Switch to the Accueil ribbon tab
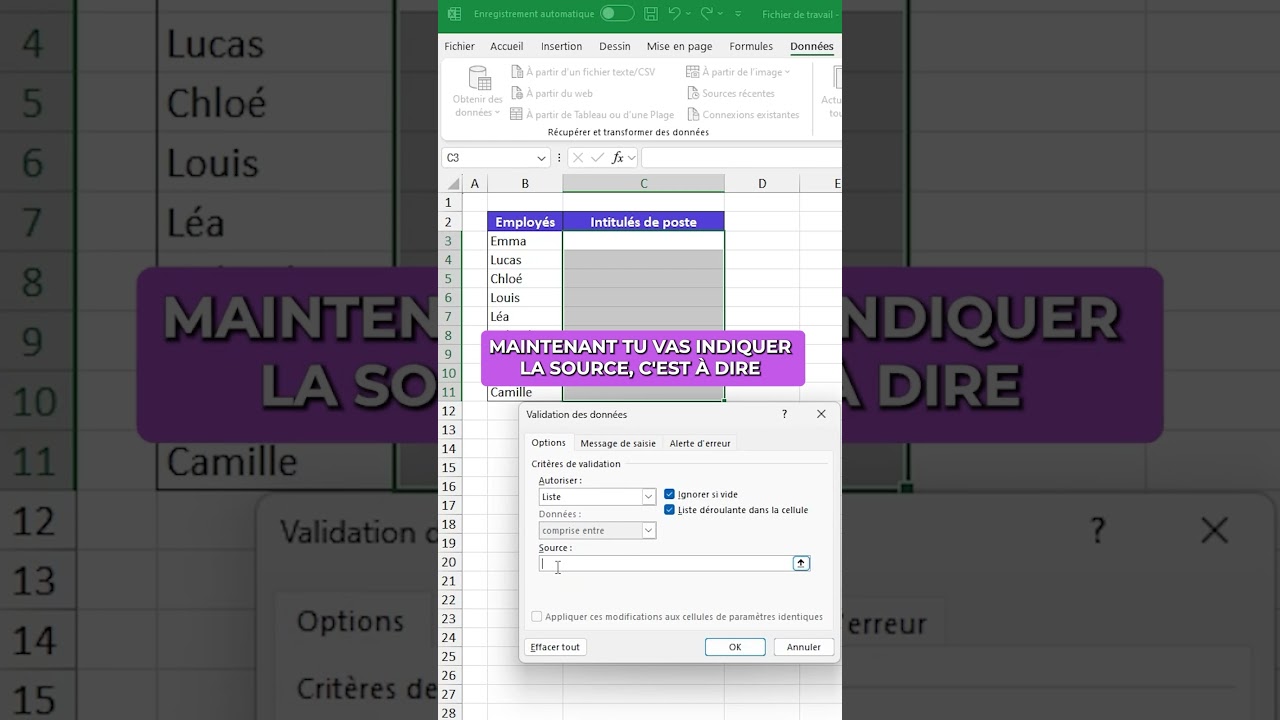 coord(507,46)
